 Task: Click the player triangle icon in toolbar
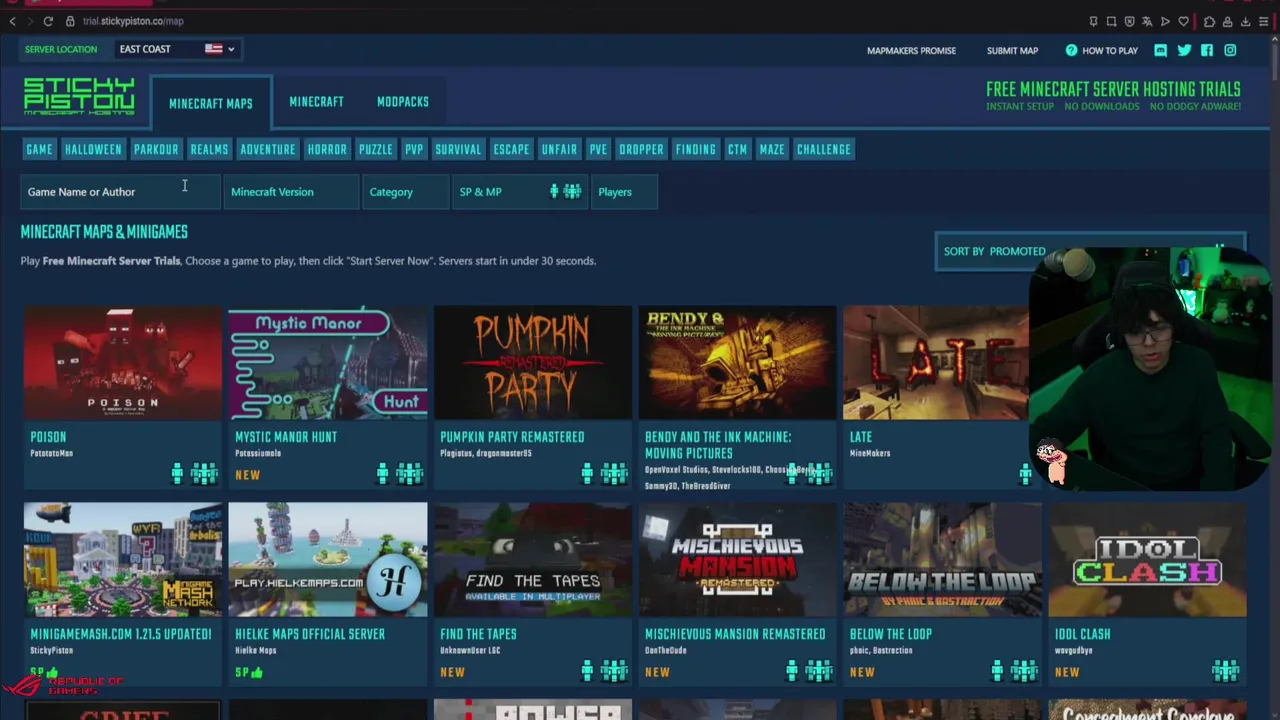(x=1165, y=21)
